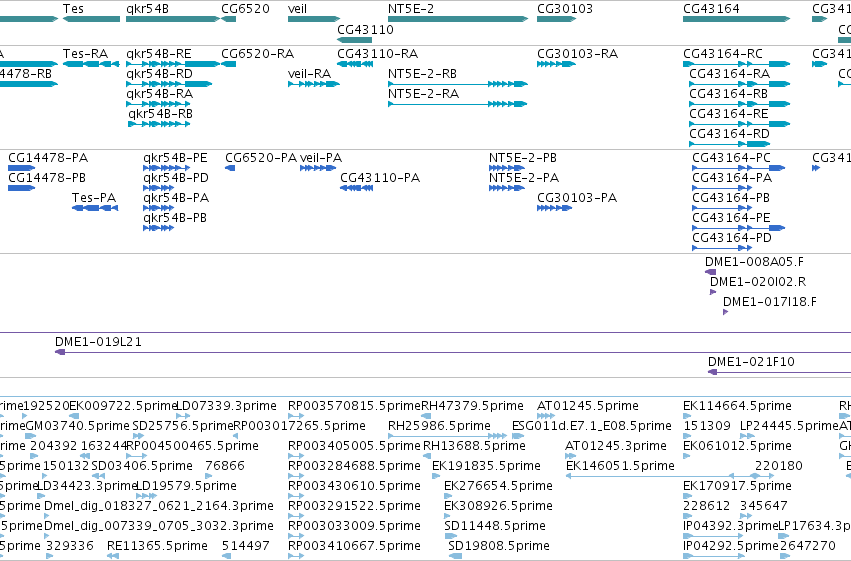Select transcript qkr54B-RE

pos(158,54)
